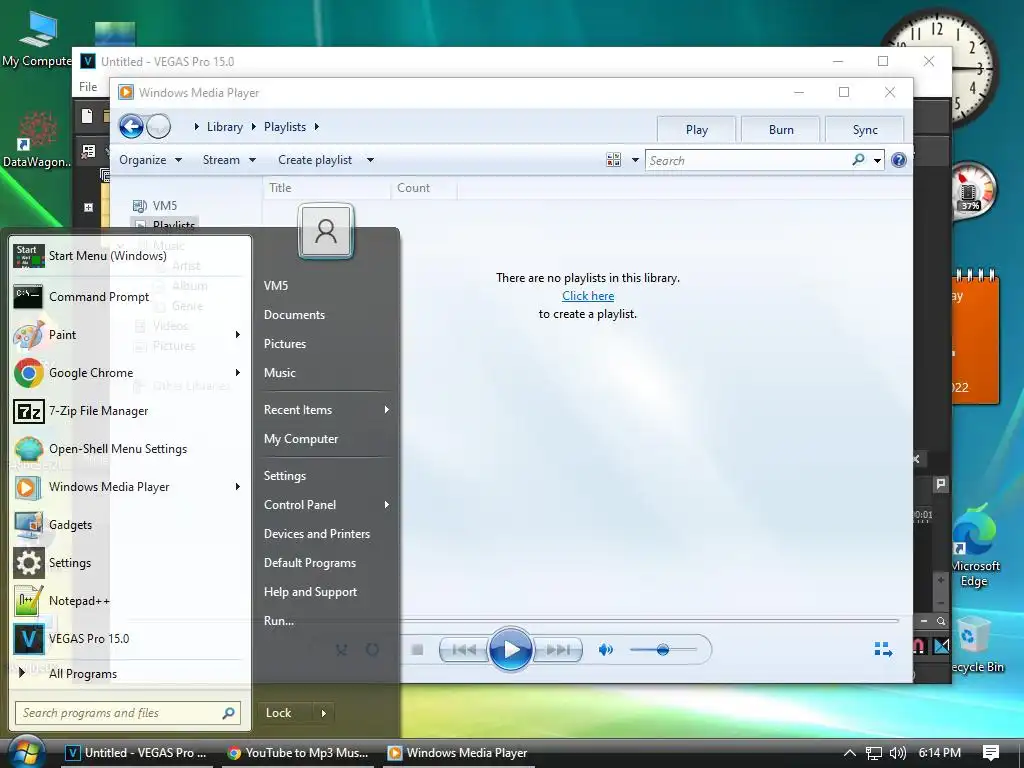Open the notification center in the taskbar
This screenshot has width=1024, height=768.
point(991,752)
